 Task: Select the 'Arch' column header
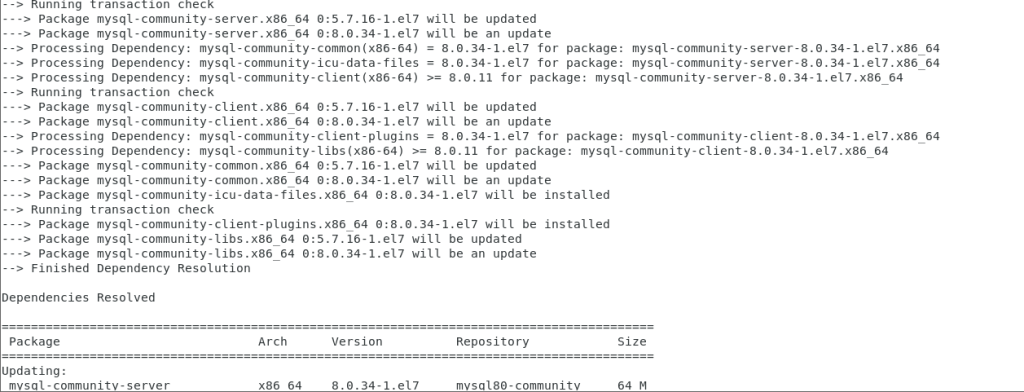272,342
